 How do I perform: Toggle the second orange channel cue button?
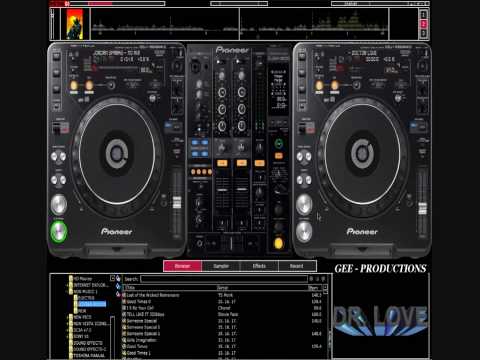241,163
